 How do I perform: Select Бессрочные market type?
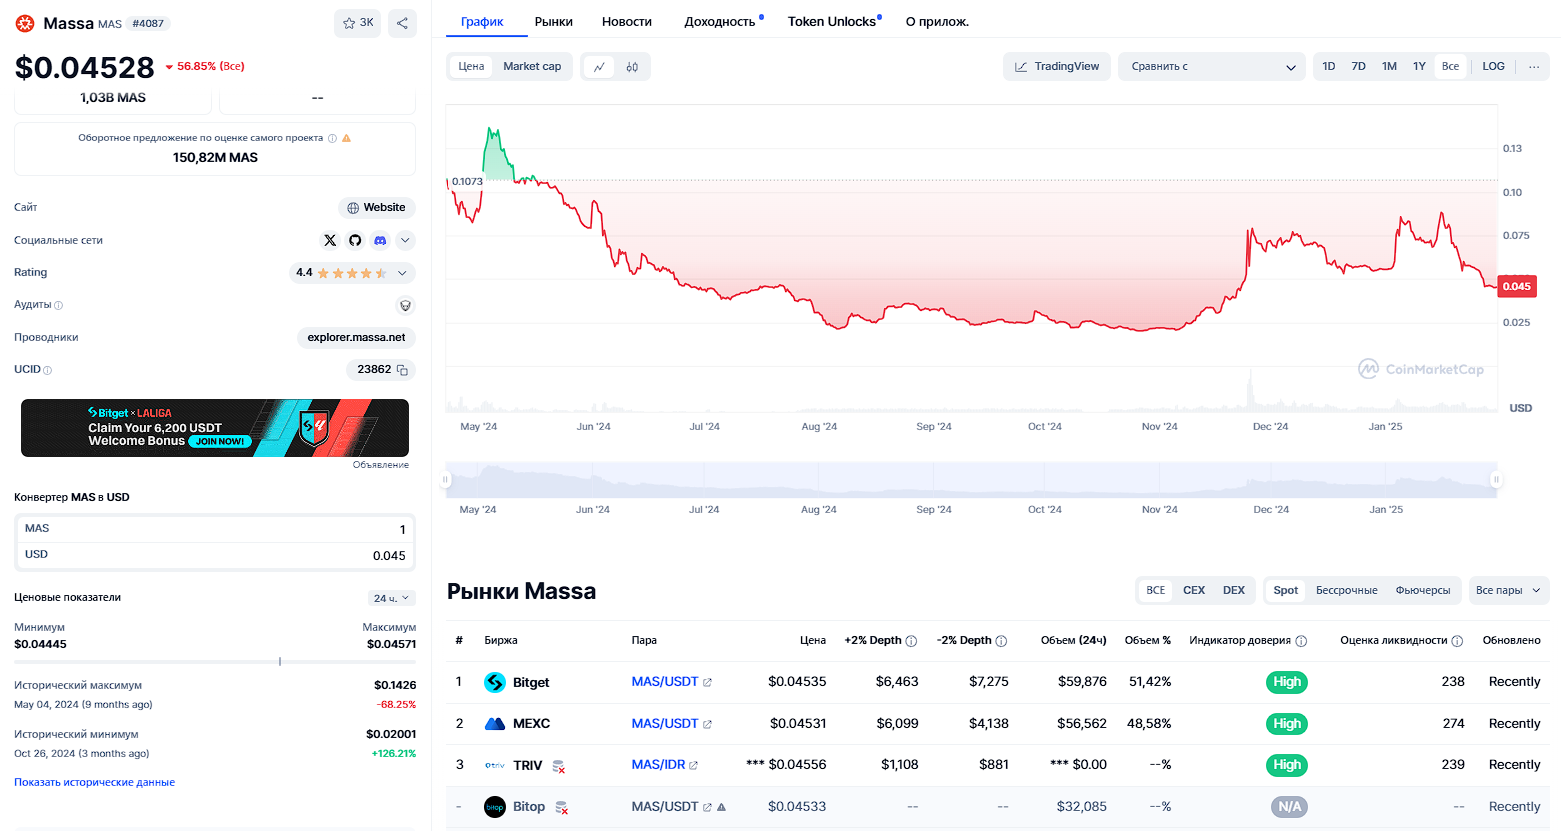[1346, 591]
